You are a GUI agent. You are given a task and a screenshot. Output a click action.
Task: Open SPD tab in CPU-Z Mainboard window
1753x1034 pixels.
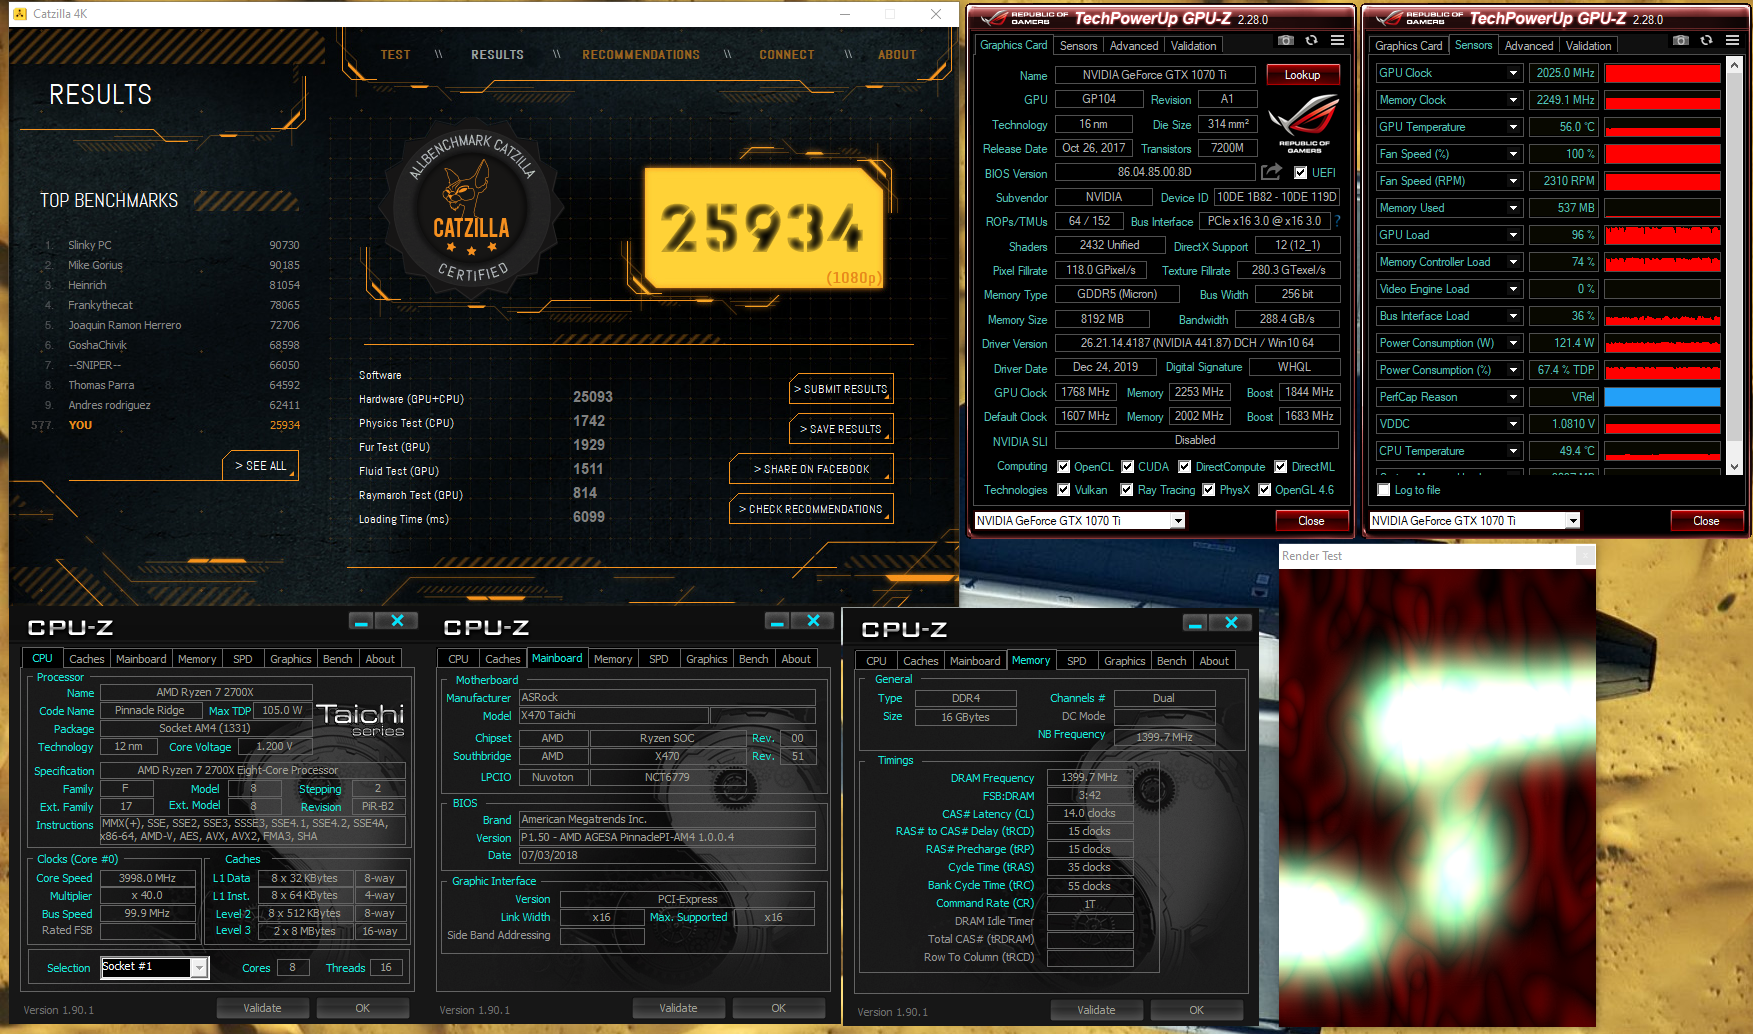(x=658, y=659)
